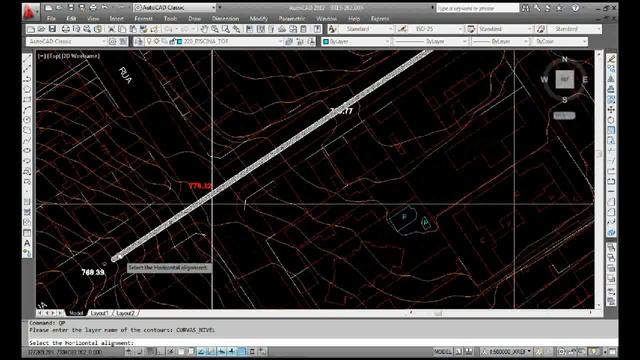Select the Line tool in Draw toolbar
Image resolution: width=640 pixels, height=360 pixels.
pyautogui.click(x=27, y=59)
